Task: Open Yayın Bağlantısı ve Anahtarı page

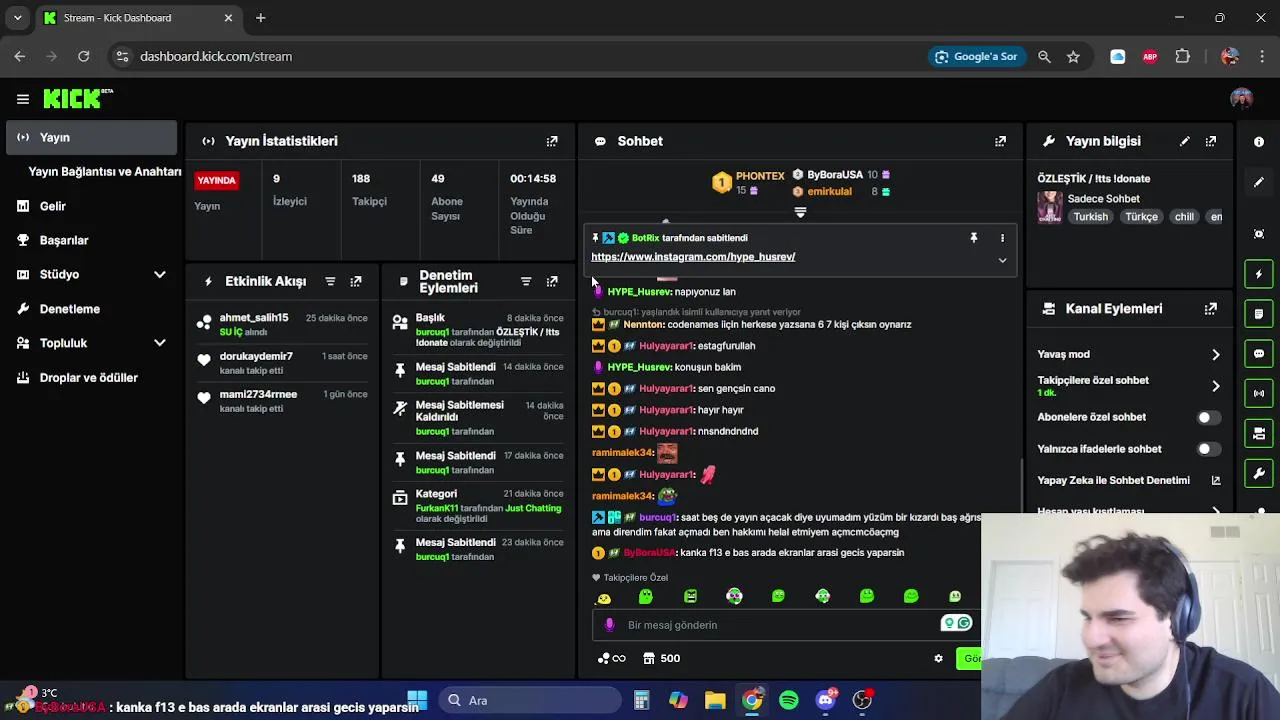Action: coord(105,172)
